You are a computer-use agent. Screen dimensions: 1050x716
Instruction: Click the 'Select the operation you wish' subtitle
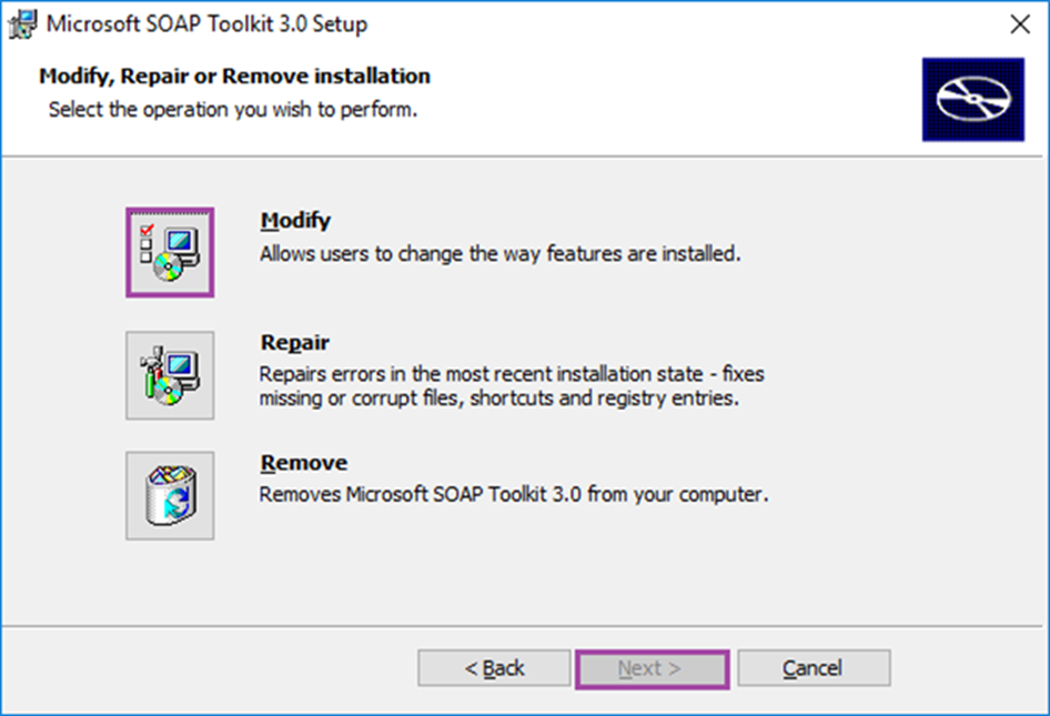tap(233, 109)
